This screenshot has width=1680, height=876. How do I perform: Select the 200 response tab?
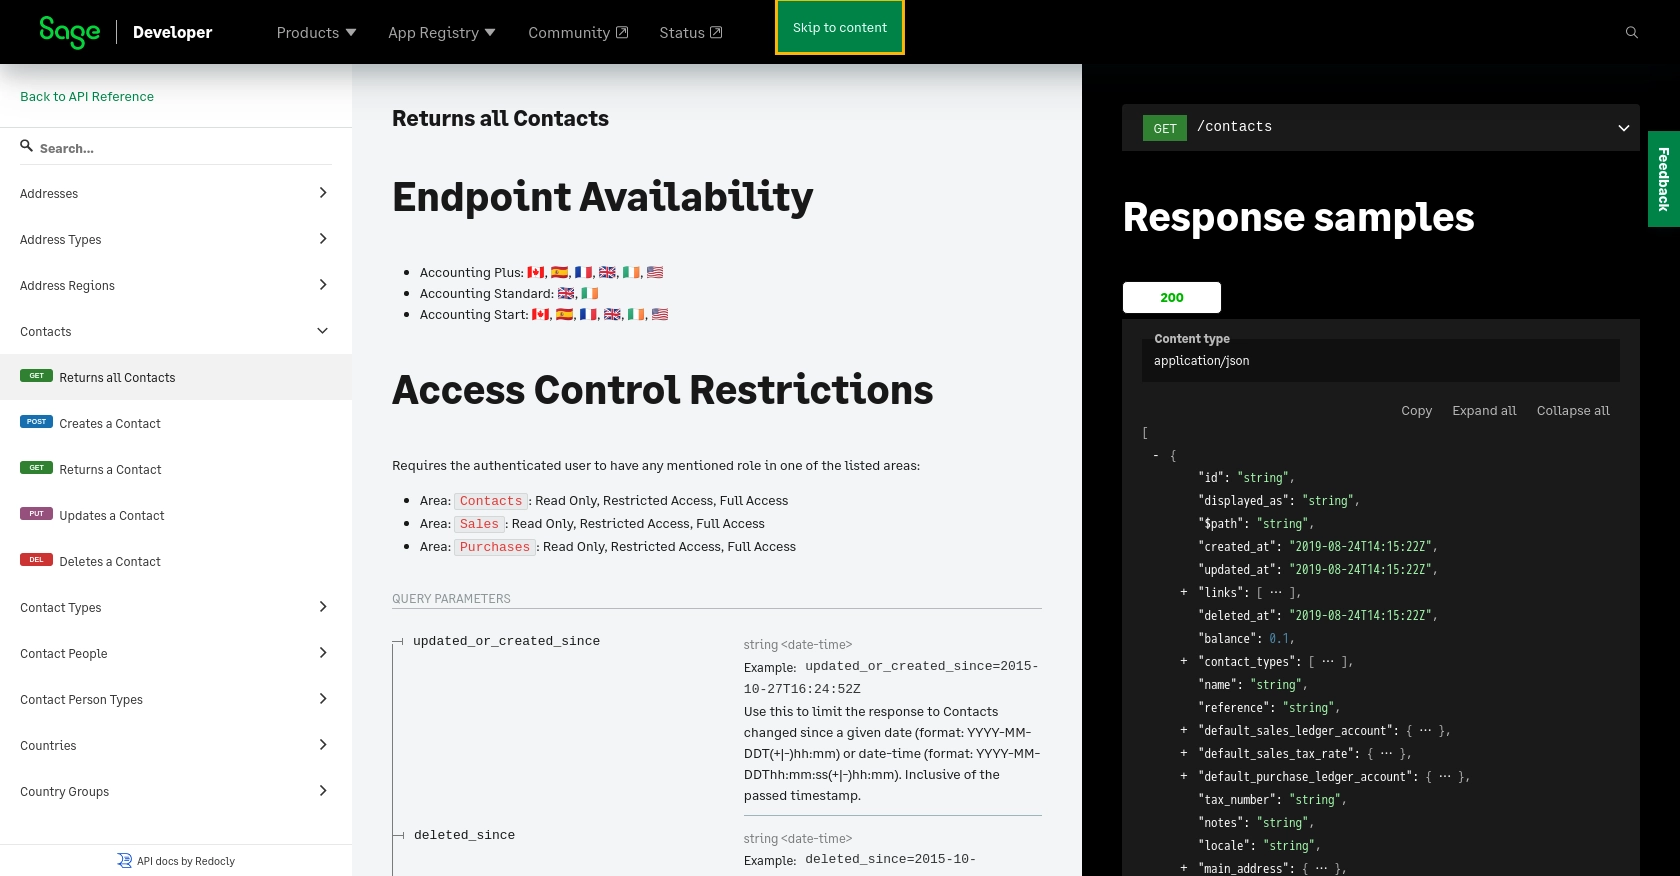[1172, 298]
